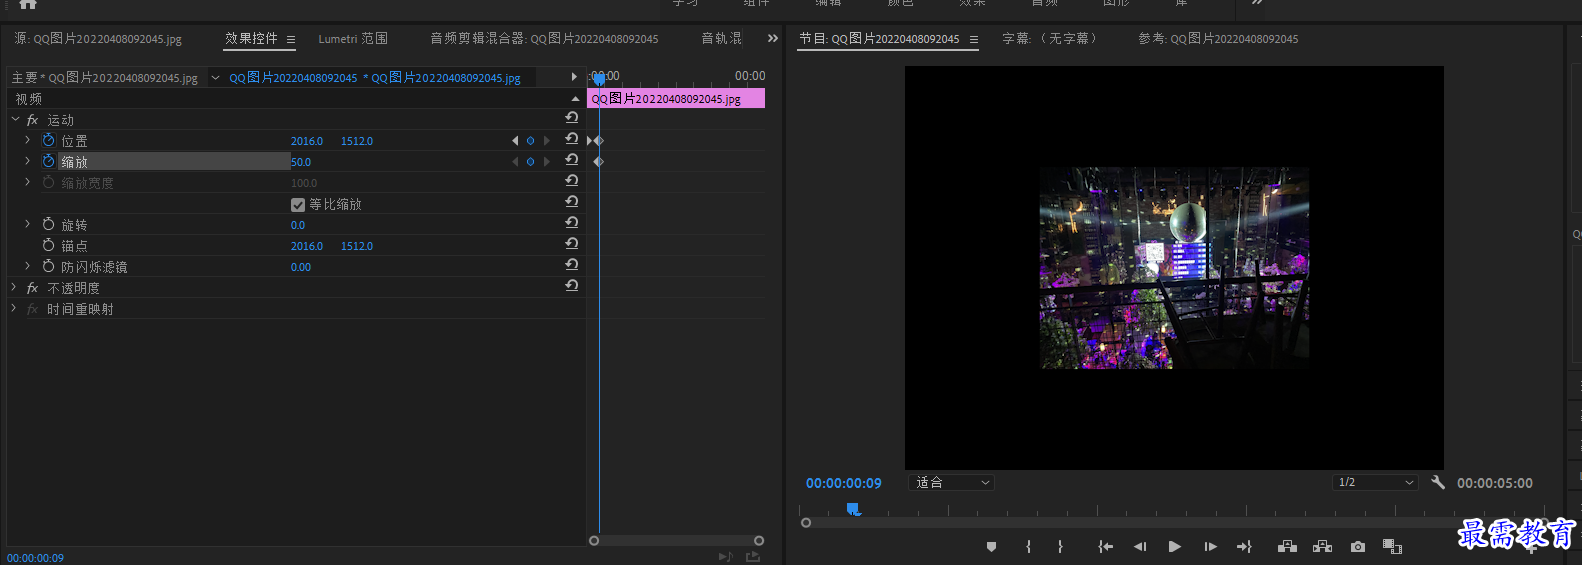The image size is (1582, 565).
Task: Toggle animation stopwatch for 旋转
Action: click(x=48, y=224)
